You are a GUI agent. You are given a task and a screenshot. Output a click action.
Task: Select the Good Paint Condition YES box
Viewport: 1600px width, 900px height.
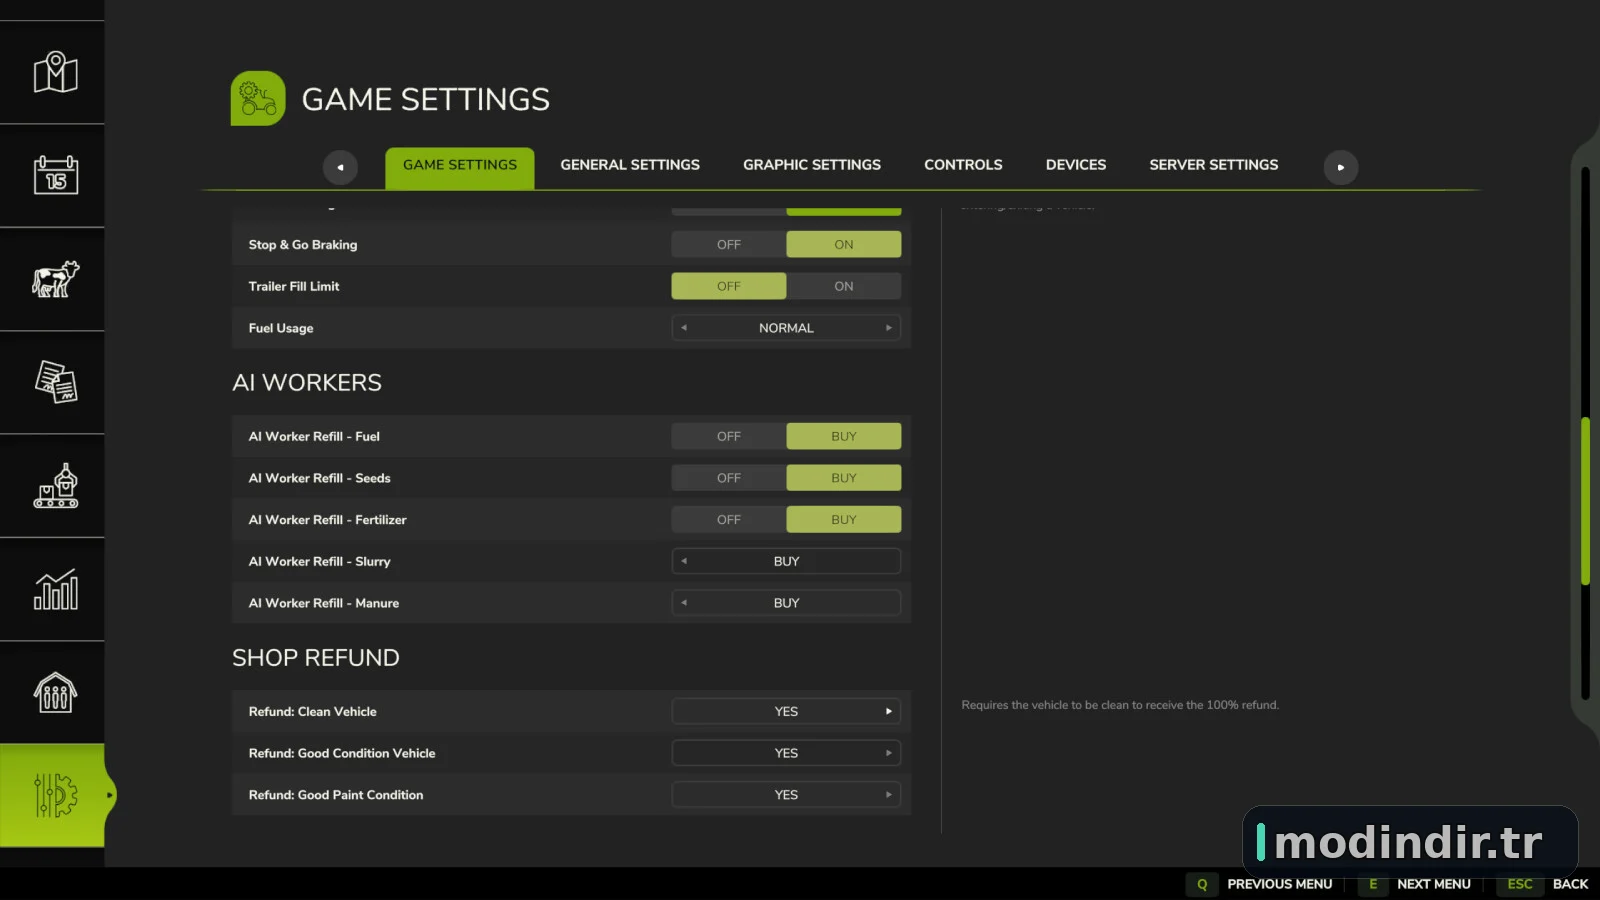coord(786,795)
